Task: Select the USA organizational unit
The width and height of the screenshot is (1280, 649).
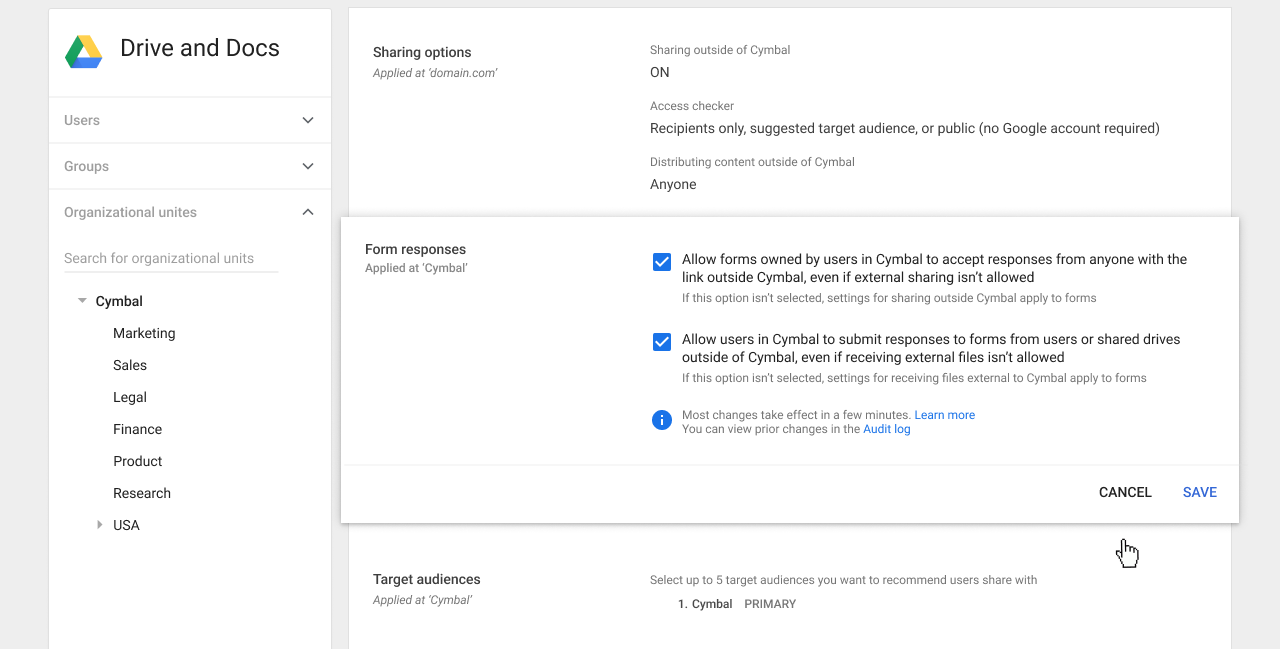Action: coord(126,525)
